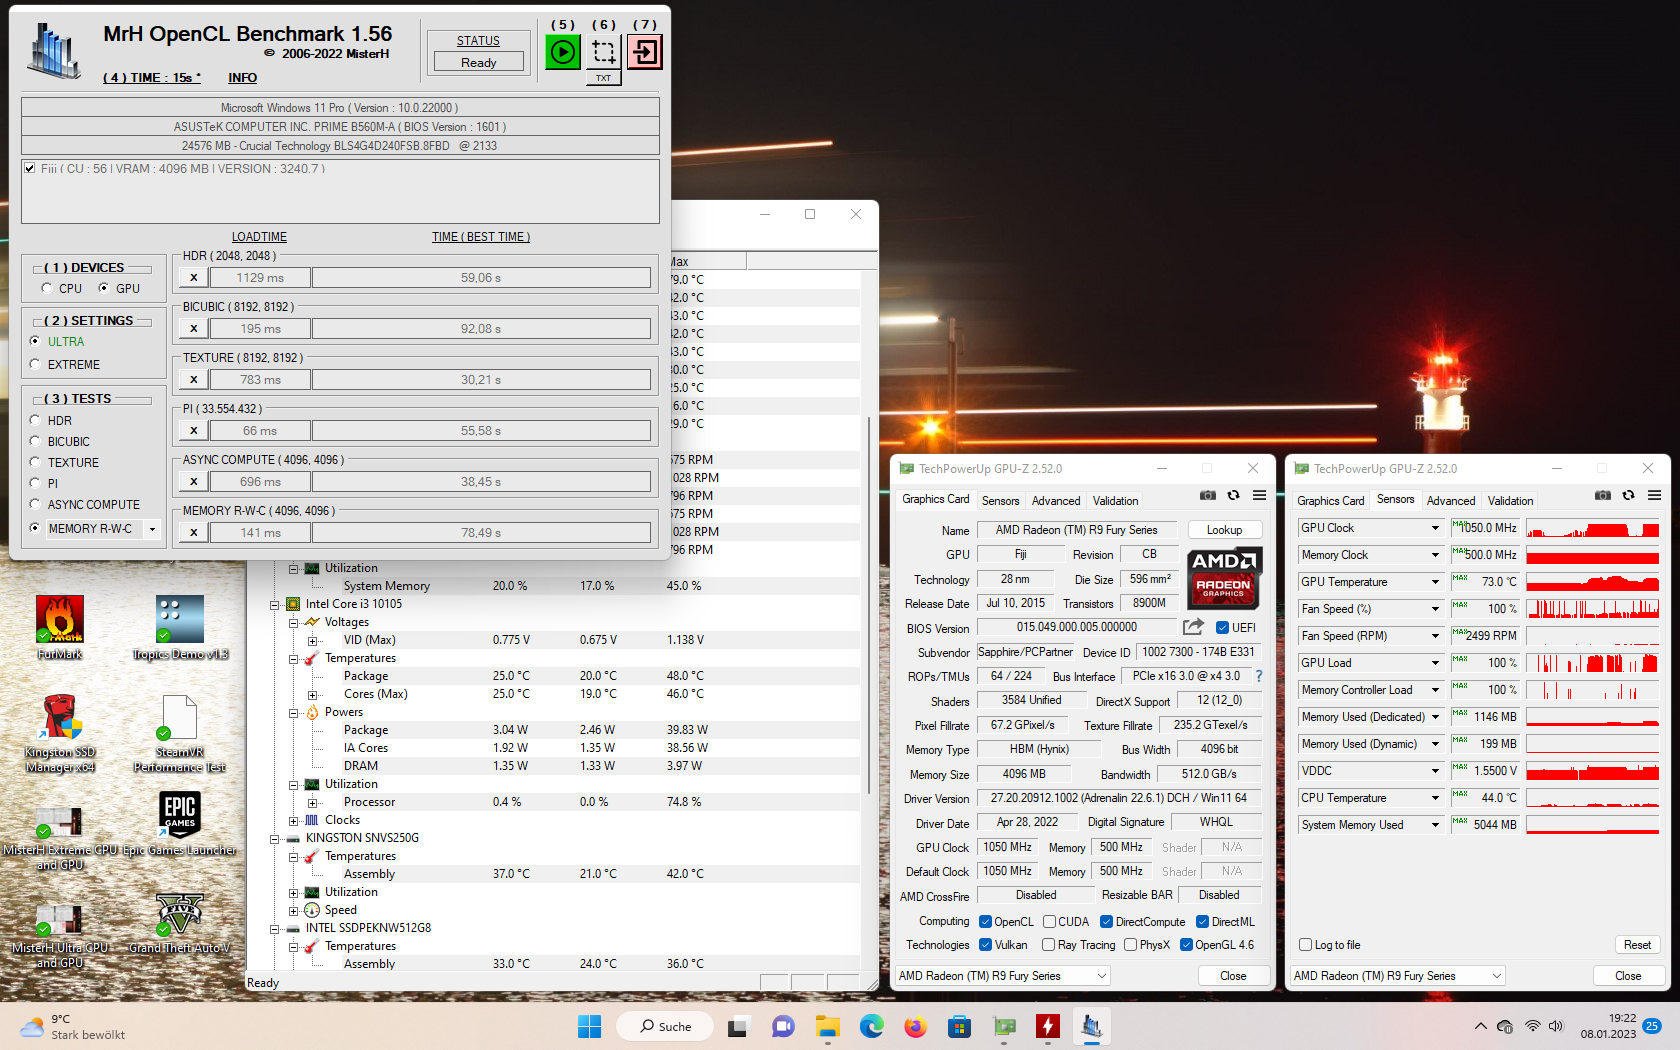Click the TXT export button in MrH Benchmark
Image resolution: width=1680 pixels, height=1050 pixels.
point(603,78)
